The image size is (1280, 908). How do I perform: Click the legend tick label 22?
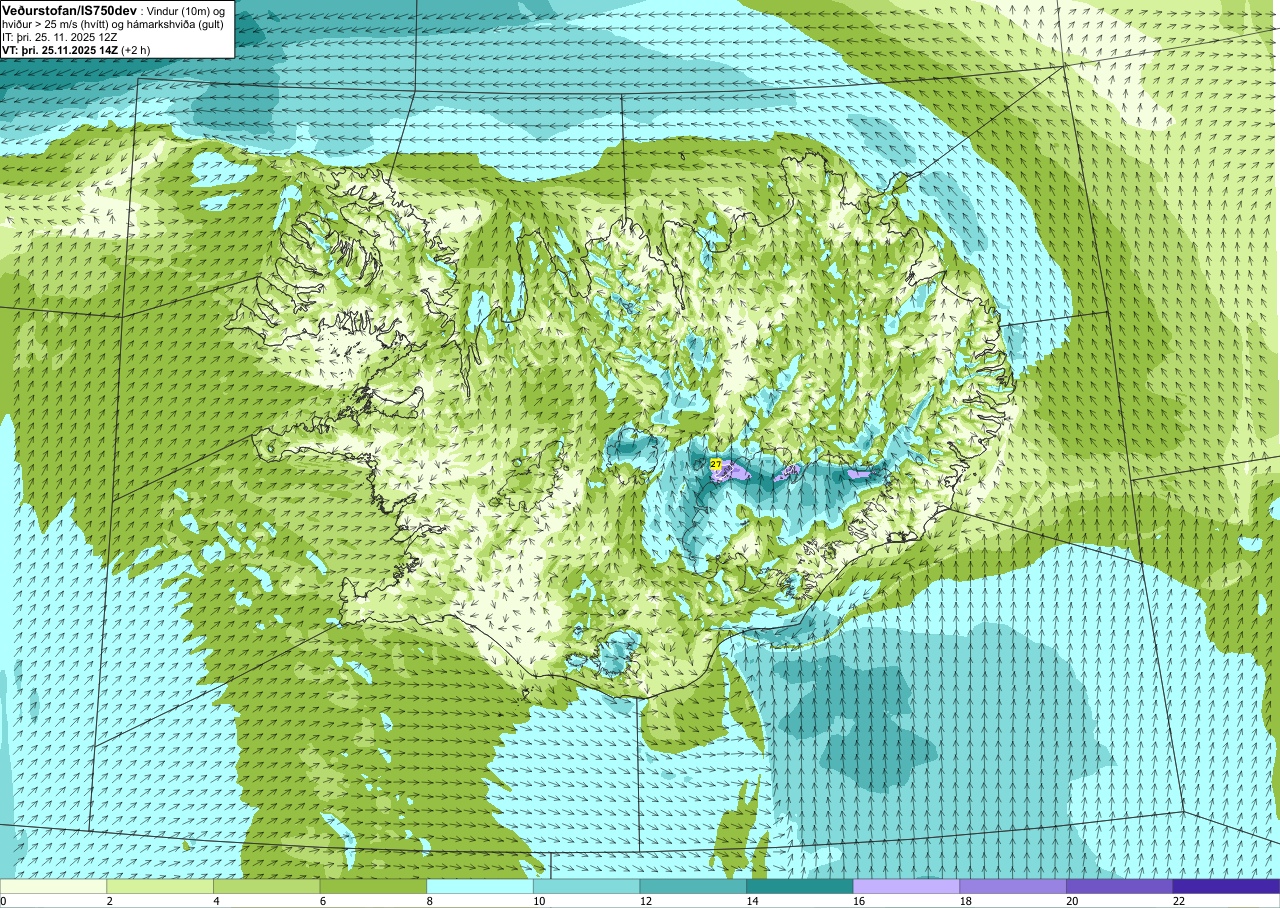click(x=1178, y=901)
